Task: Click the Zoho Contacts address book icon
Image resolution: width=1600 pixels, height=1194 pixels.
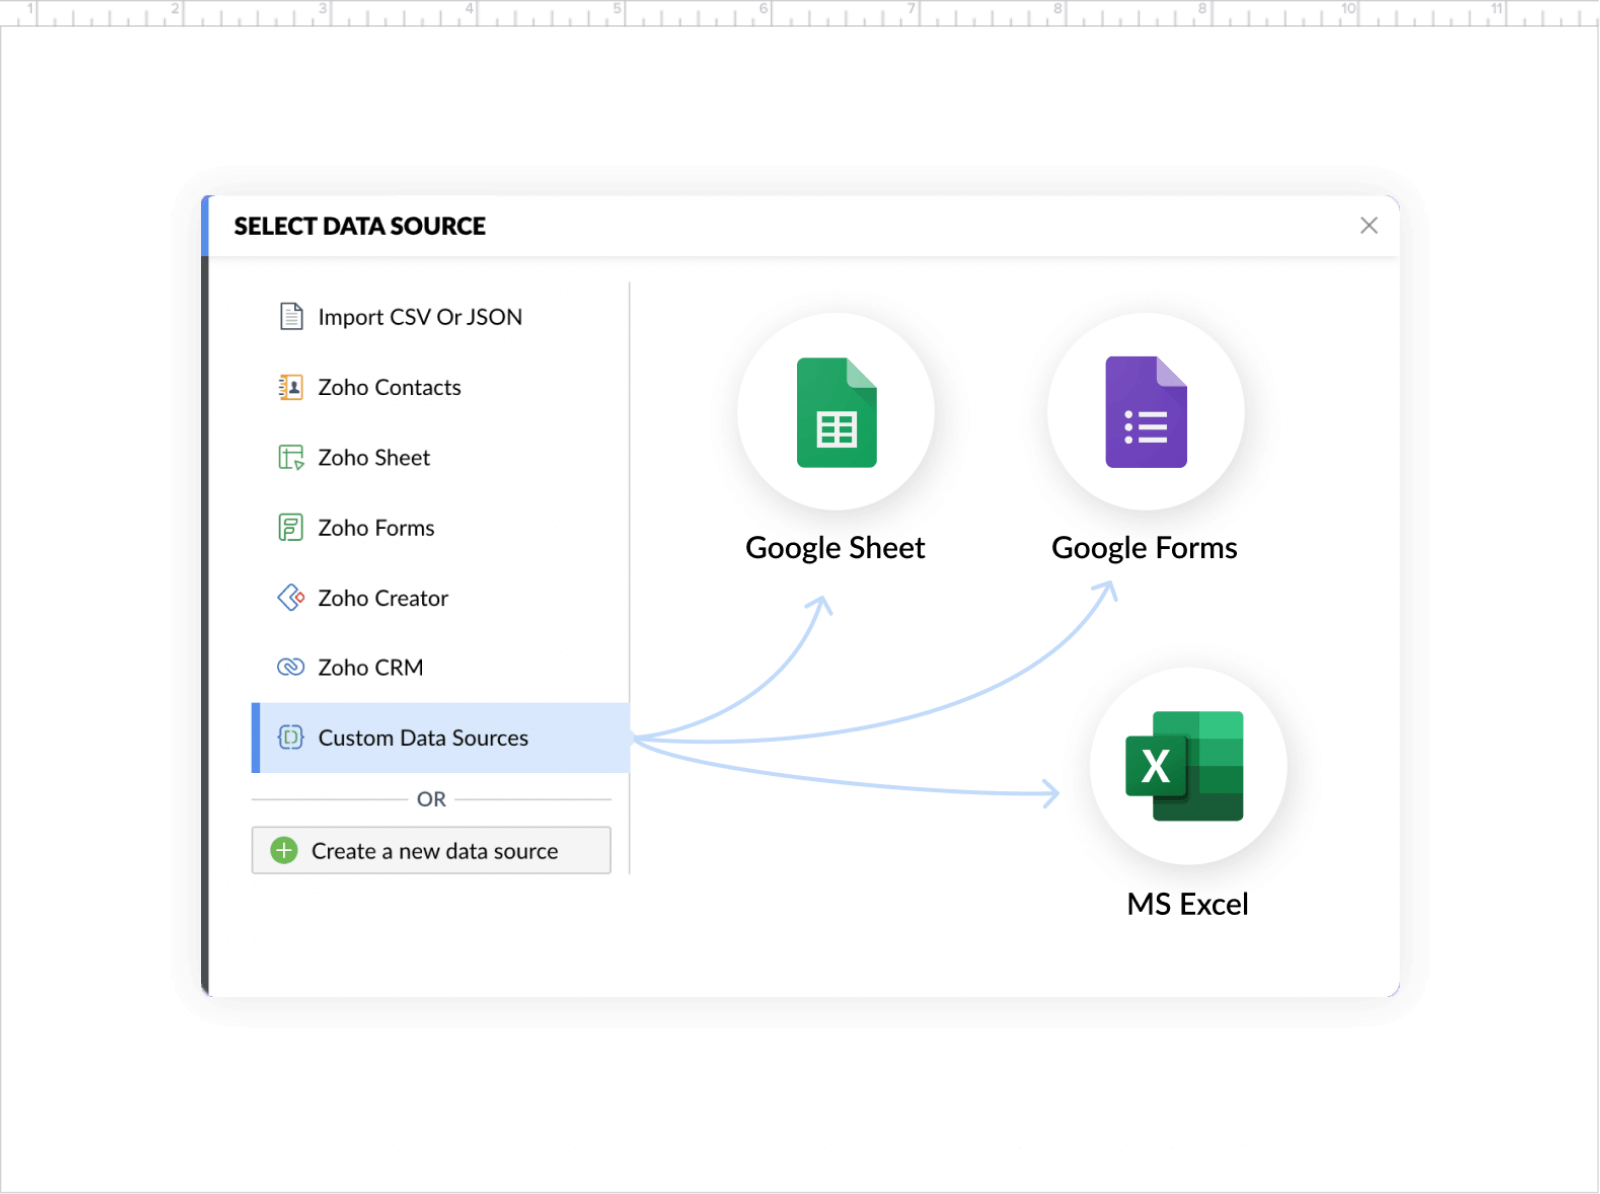Action: pyautogui.click(x=290, y=387)
